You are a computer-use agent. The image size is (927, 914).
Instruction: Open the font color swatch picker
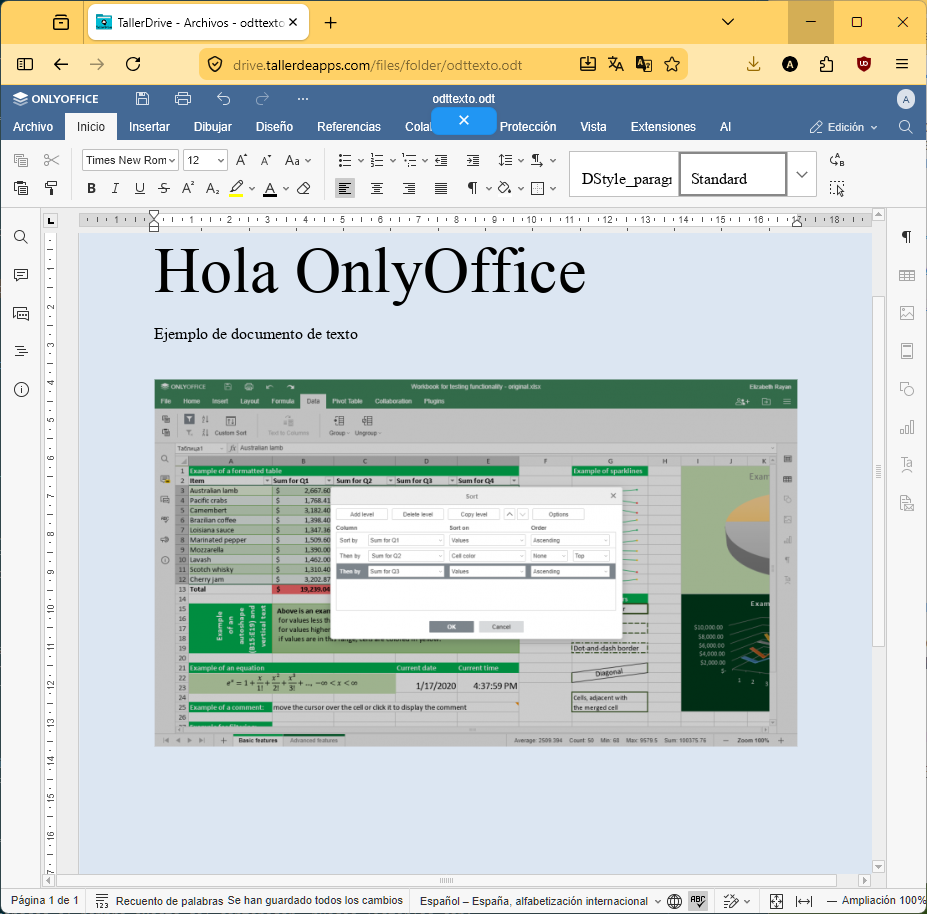pos(284,188)
